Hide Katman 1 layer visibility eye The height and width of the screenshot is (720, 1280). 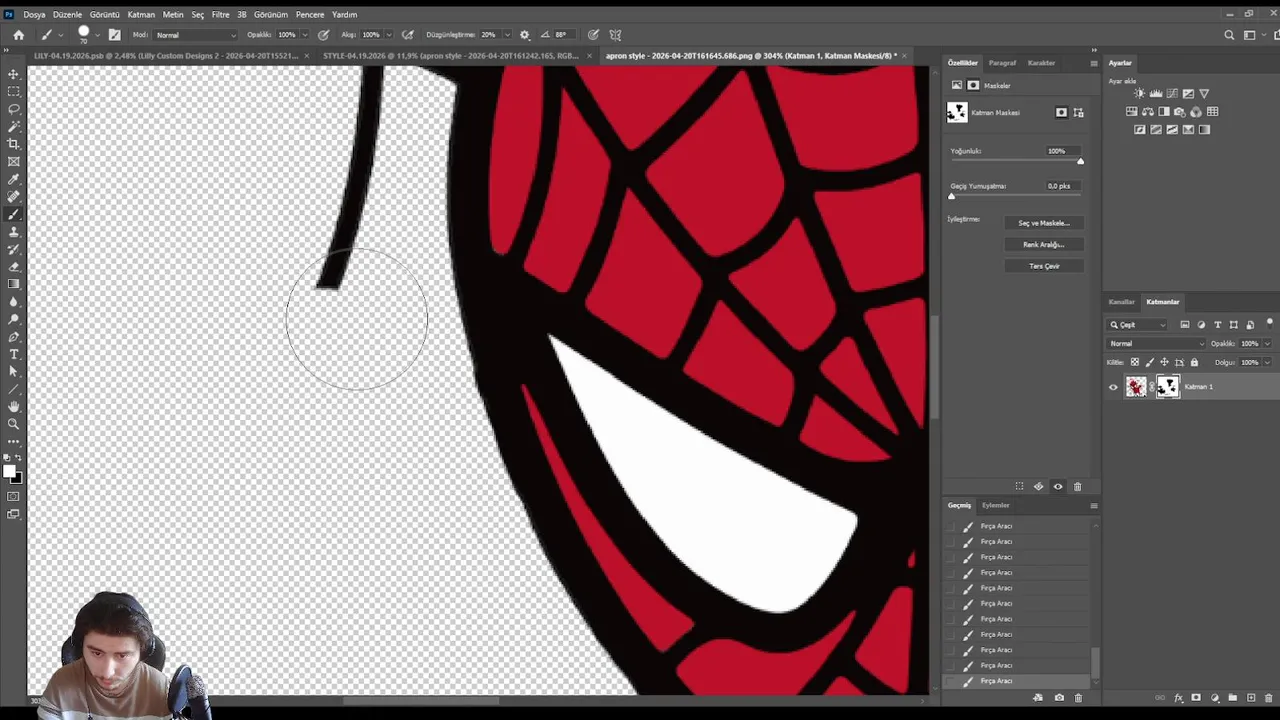1113,387
